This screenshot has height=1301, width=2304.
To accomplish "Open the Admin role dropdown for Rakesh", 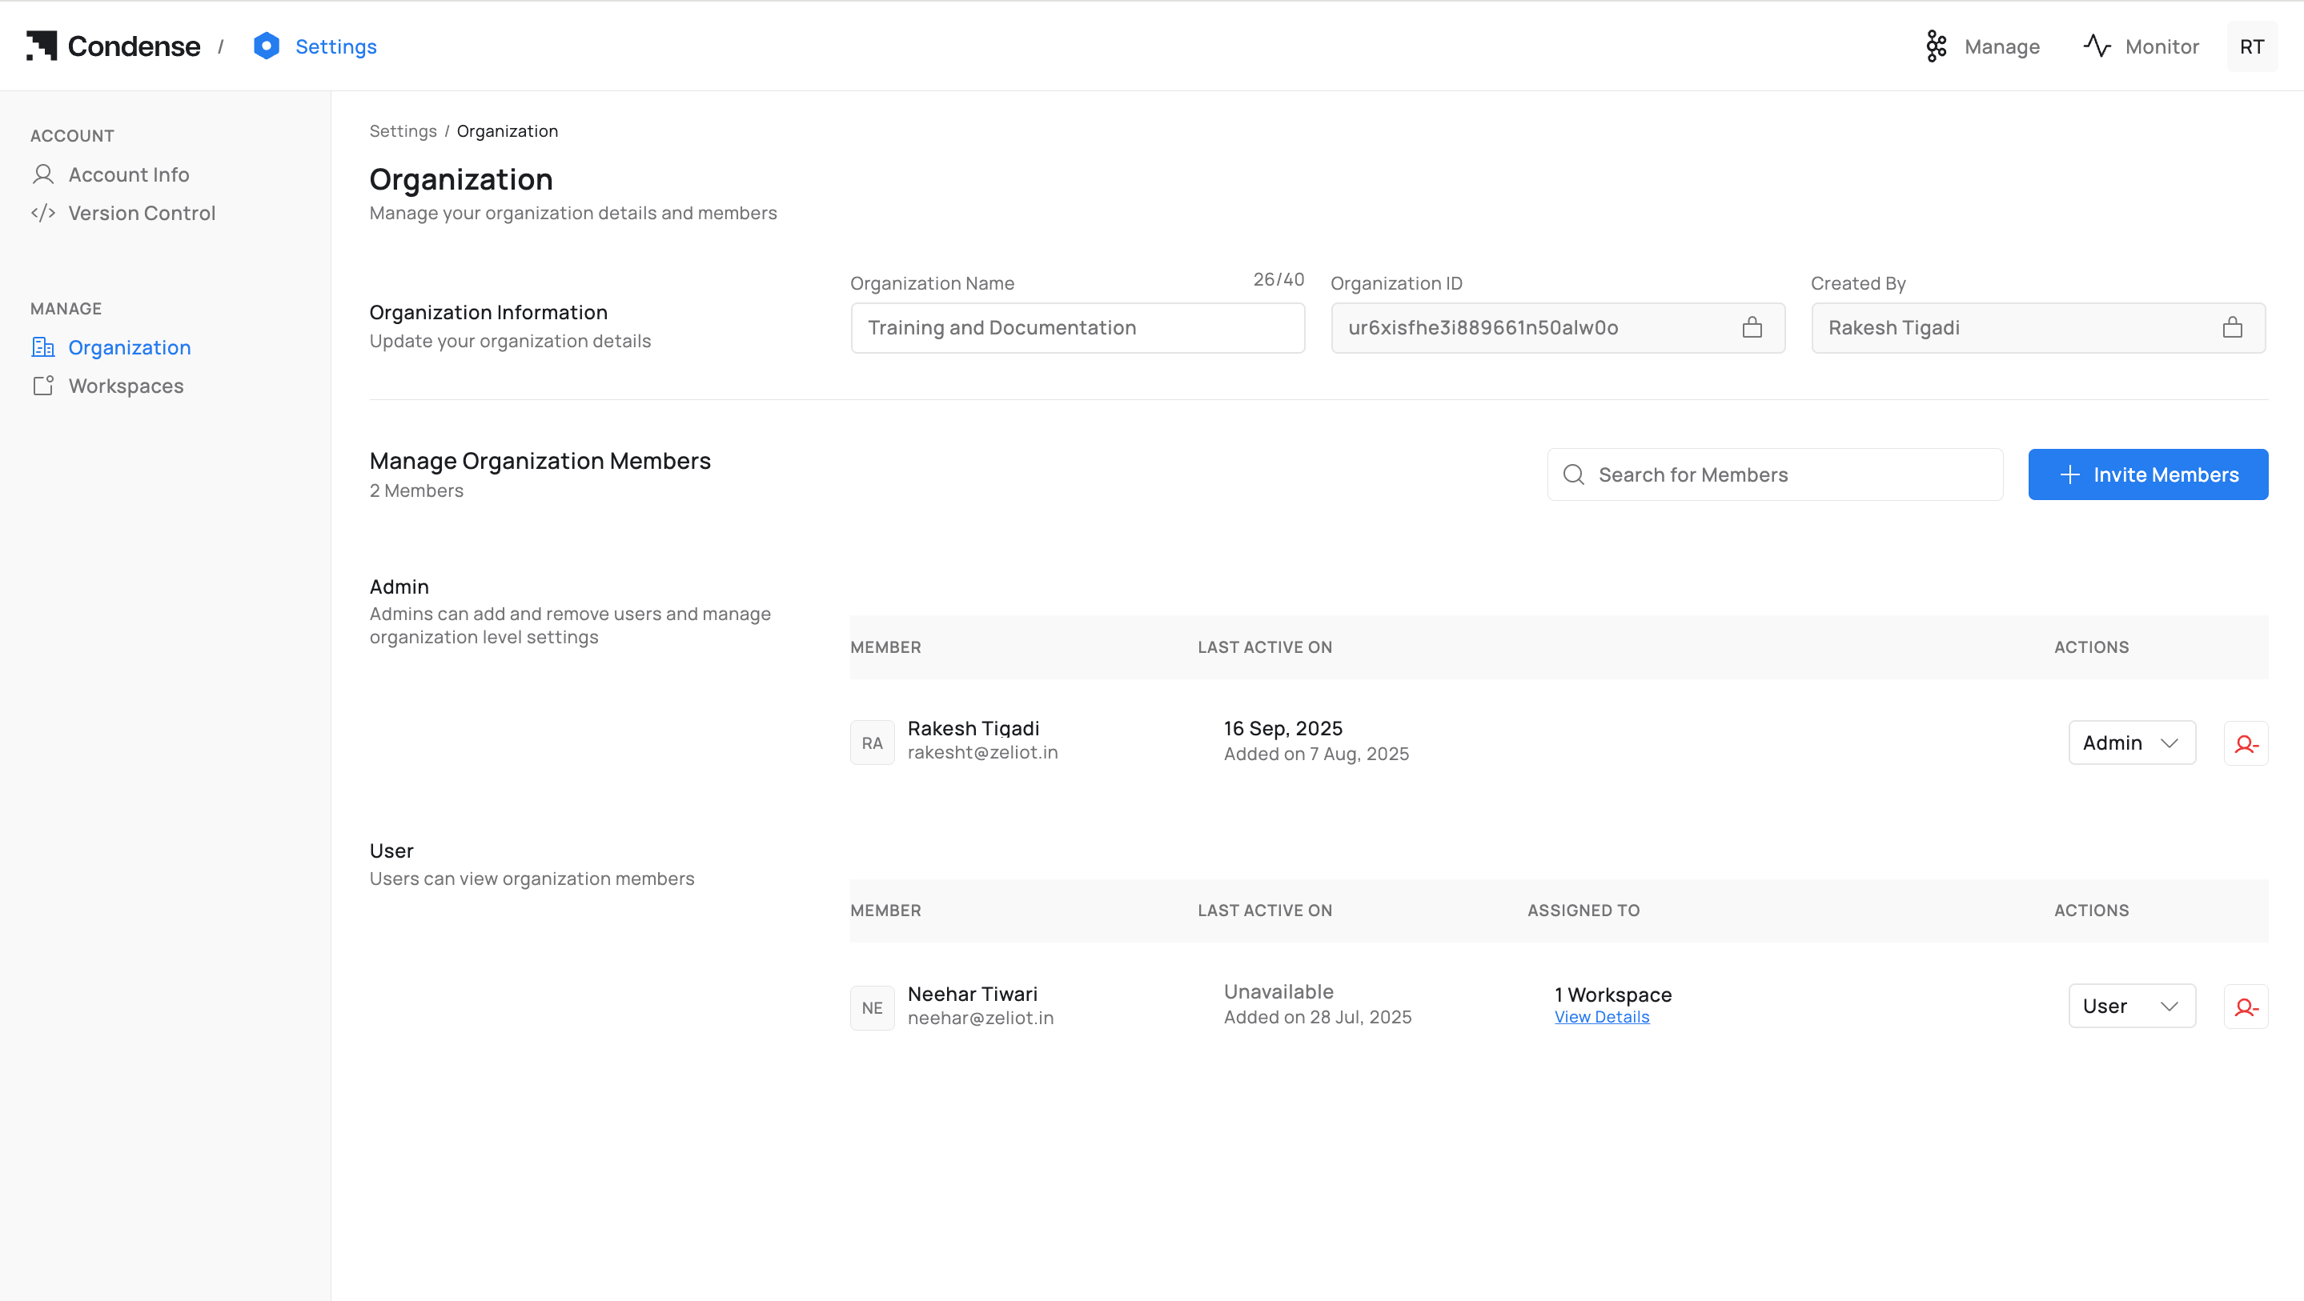I will pyautogui.click(x=2131, y=743).
